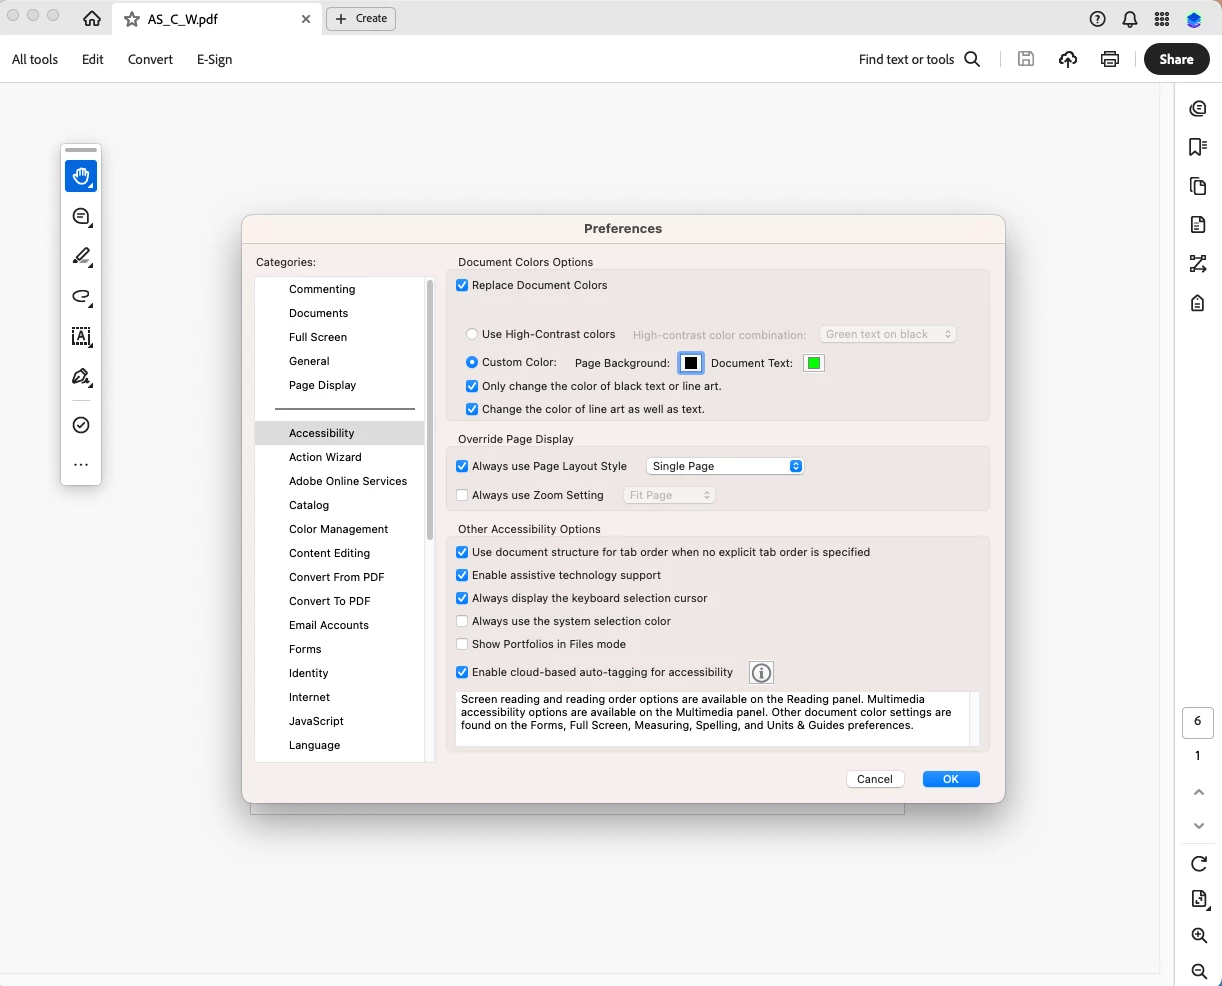This screenshot has height=986, width=1222.
Task: Click the Categories list scrollbar
Action: pos(430,410)
